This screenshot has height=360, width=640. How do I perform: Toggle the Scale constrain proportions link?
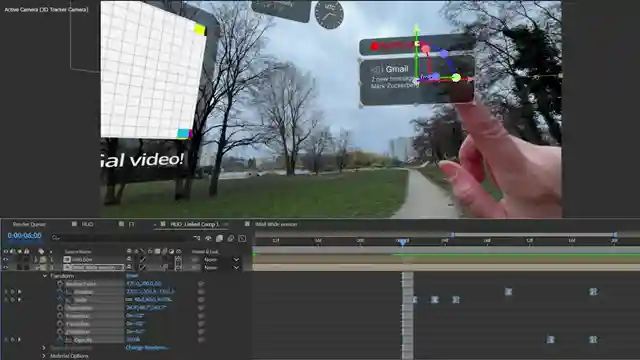coord(129,300)
